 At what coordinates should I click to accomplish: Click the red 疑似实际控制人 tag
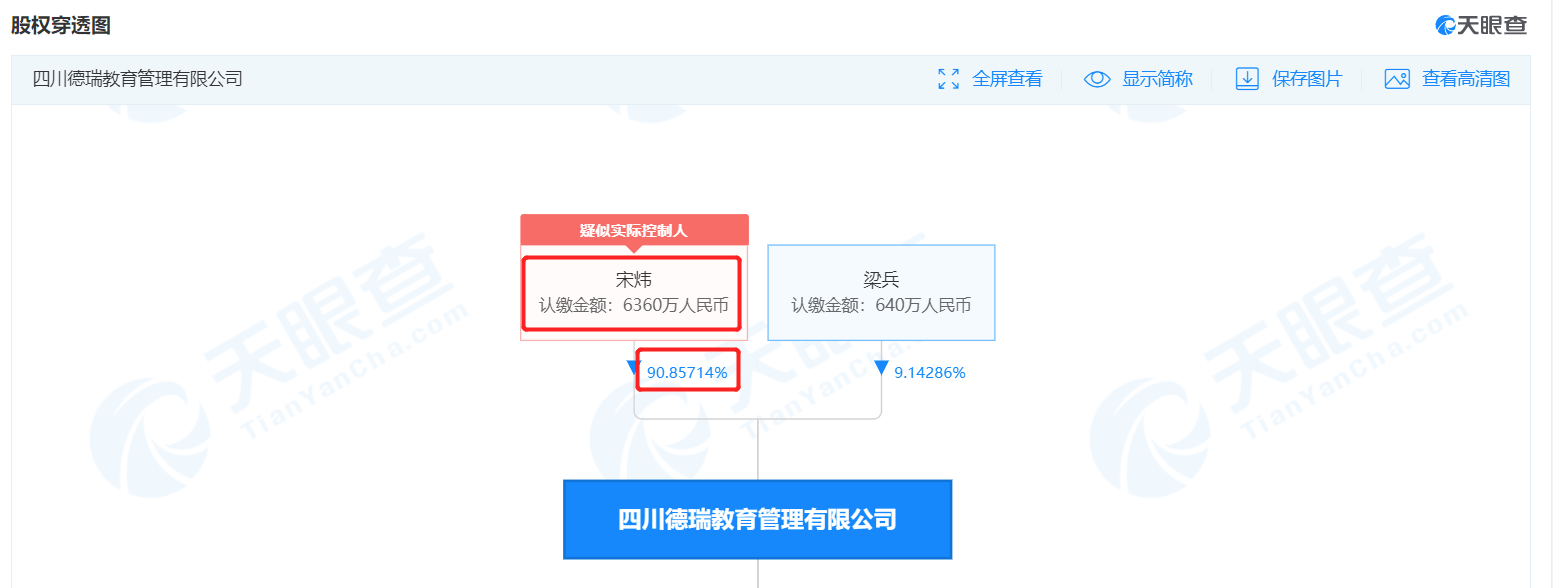(x=634, y=231)
